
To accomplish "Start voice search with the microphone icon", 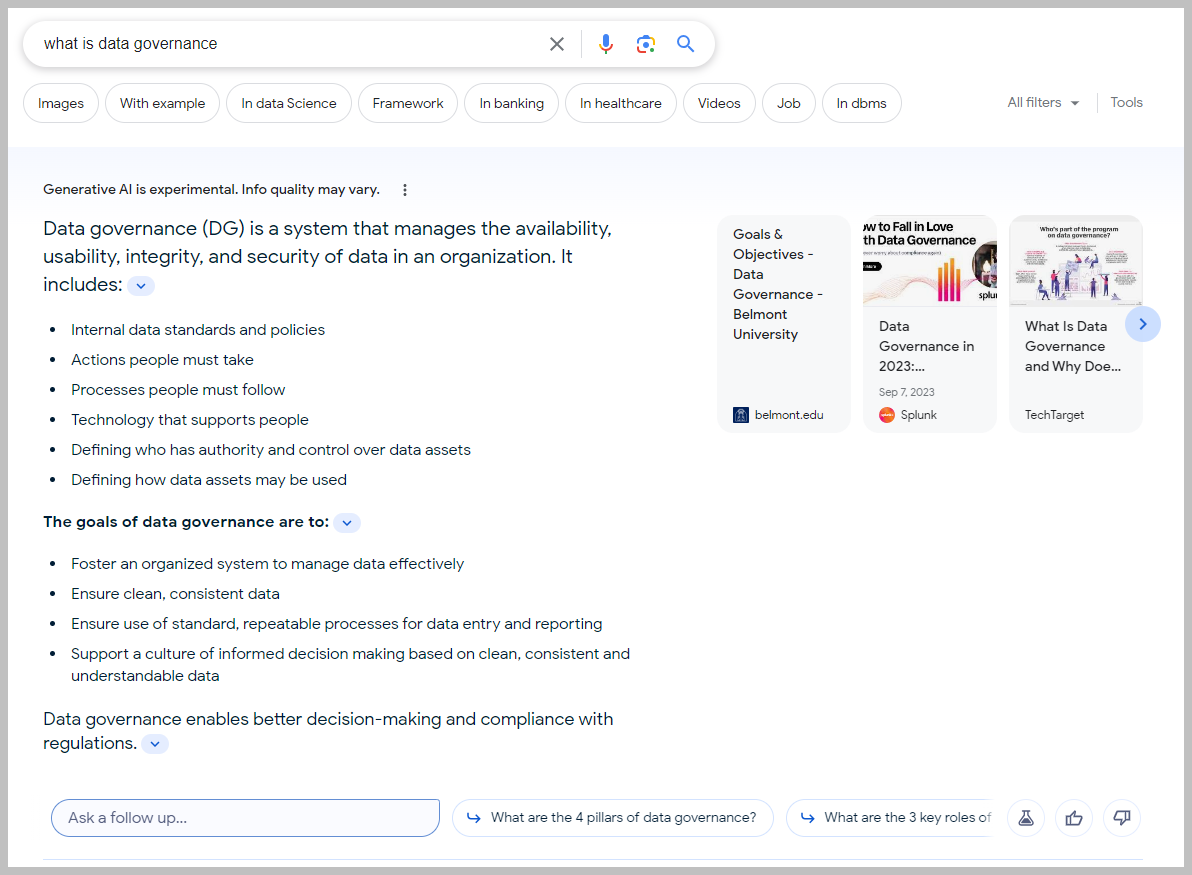I will (605, 44).
